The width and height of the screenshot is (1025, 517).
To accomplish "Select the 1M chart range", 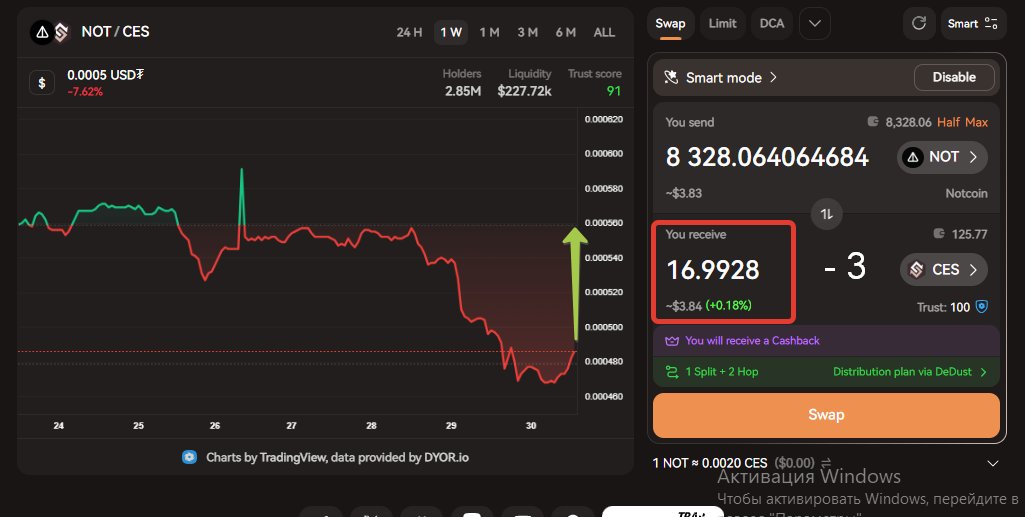I will [x=489, y=32].
